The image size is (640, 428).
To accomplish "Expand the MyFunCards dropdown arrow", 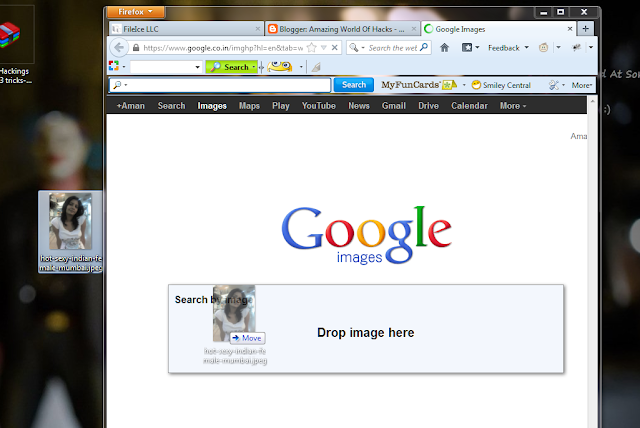I will click(464, 85).
